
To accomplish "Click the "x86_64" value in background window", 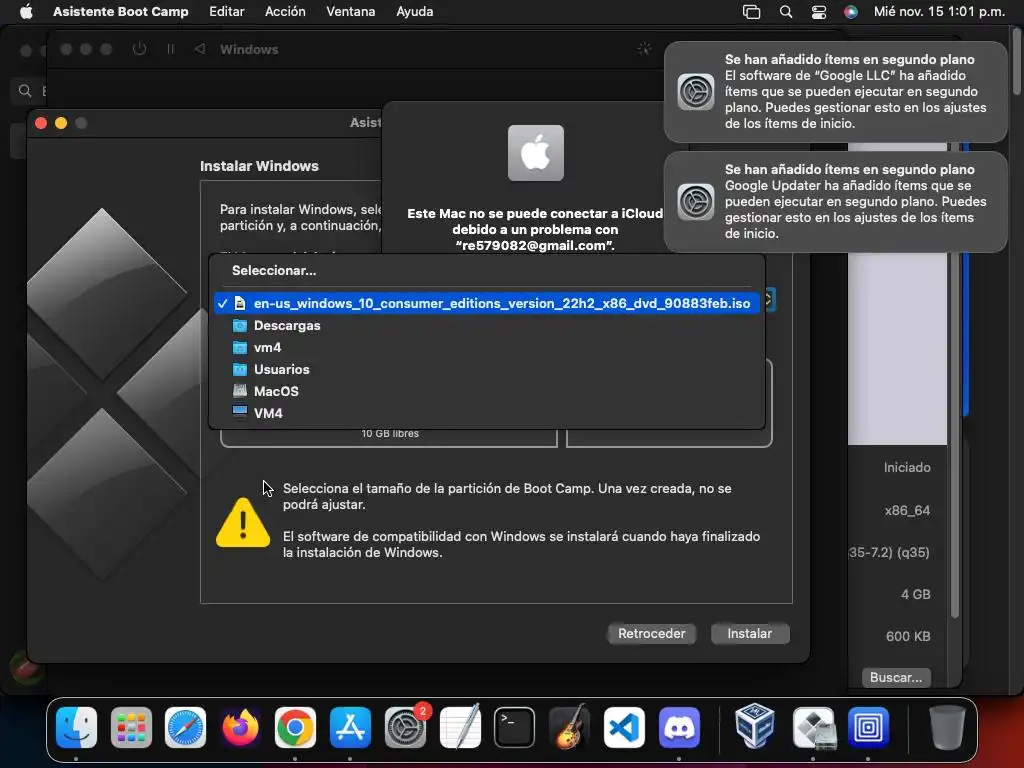I will (907, 511).
